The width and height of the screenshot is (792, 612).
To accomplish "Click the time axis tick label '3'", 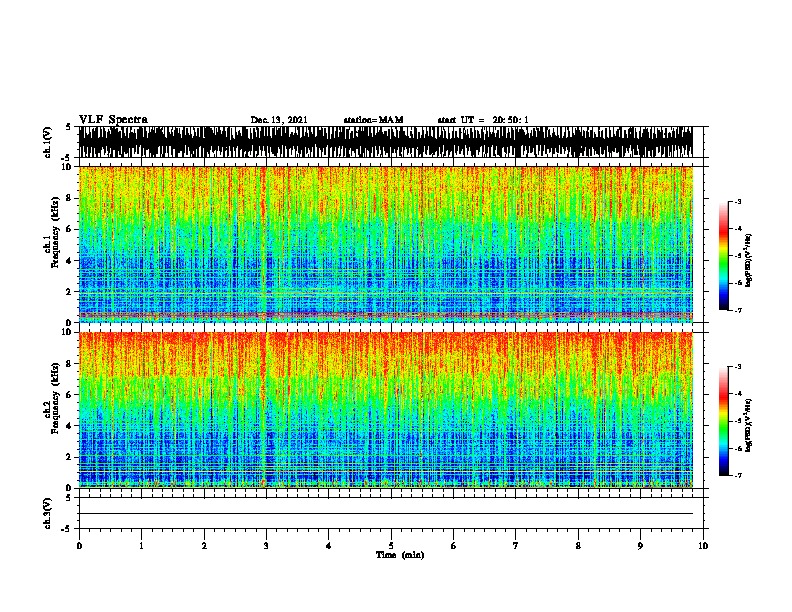I will [266, 545].
